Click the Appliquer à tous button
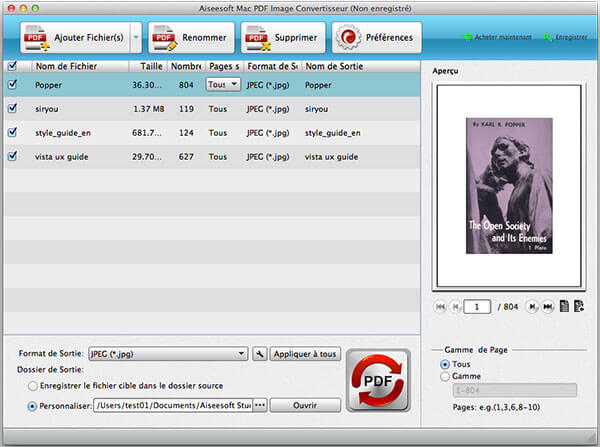600x447 pixels. pyautogui.click(x=306, y=353)
